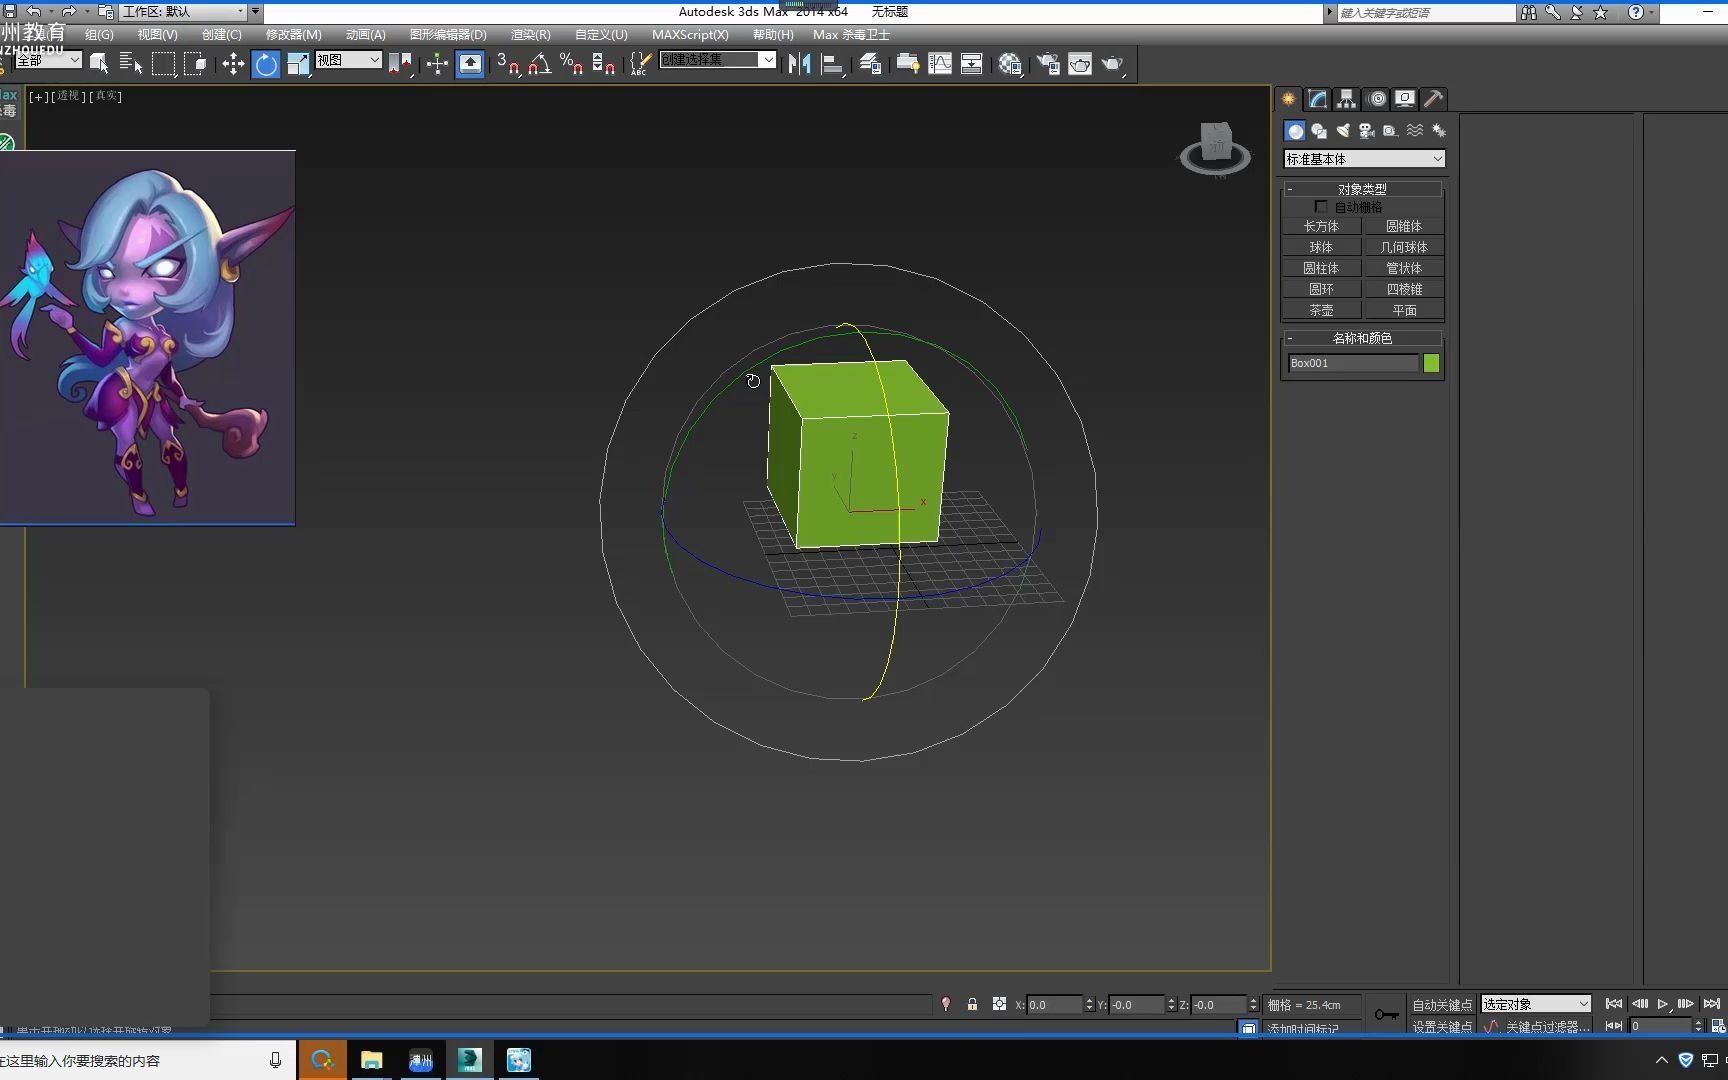This screenshot has width=1728, height=1080.
Task: Click the 茶壶 (Teapot) creation button
Action: (x=1322, y=310)
